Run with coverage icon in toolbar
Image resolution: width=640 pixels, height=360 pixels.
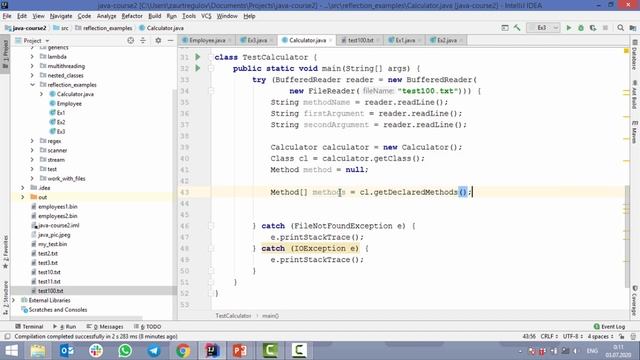click(x=593, y=28)
